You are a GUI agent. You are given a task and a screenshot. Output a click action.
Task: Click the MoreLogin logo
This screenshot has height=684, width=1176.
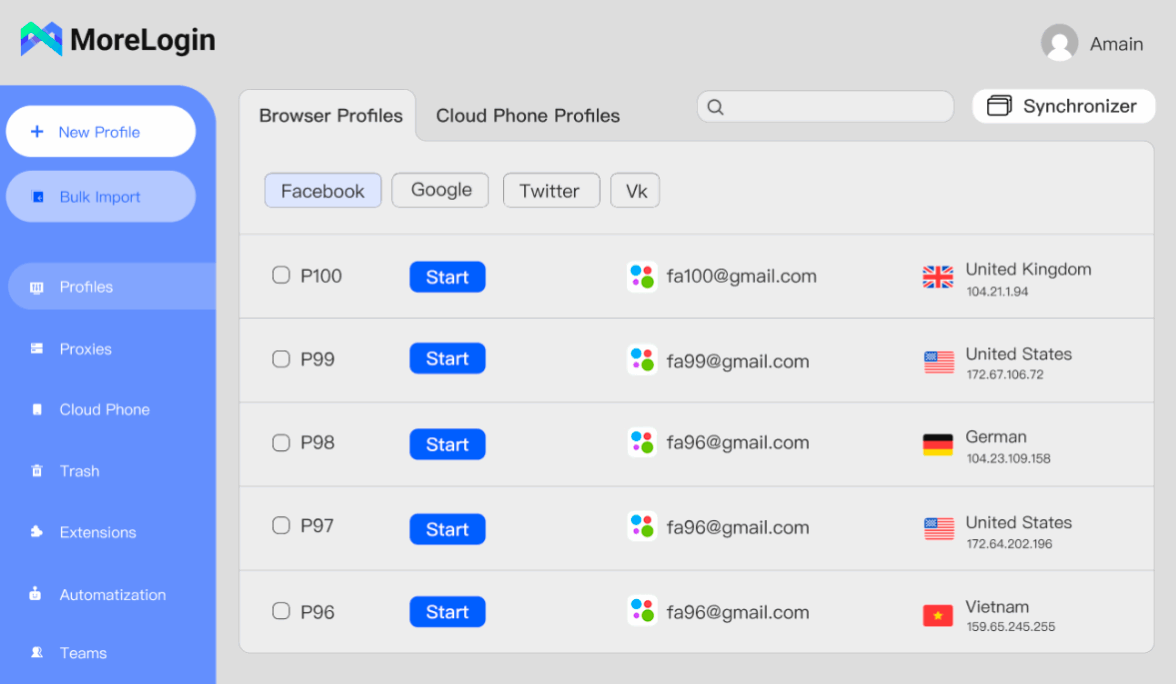42,40
